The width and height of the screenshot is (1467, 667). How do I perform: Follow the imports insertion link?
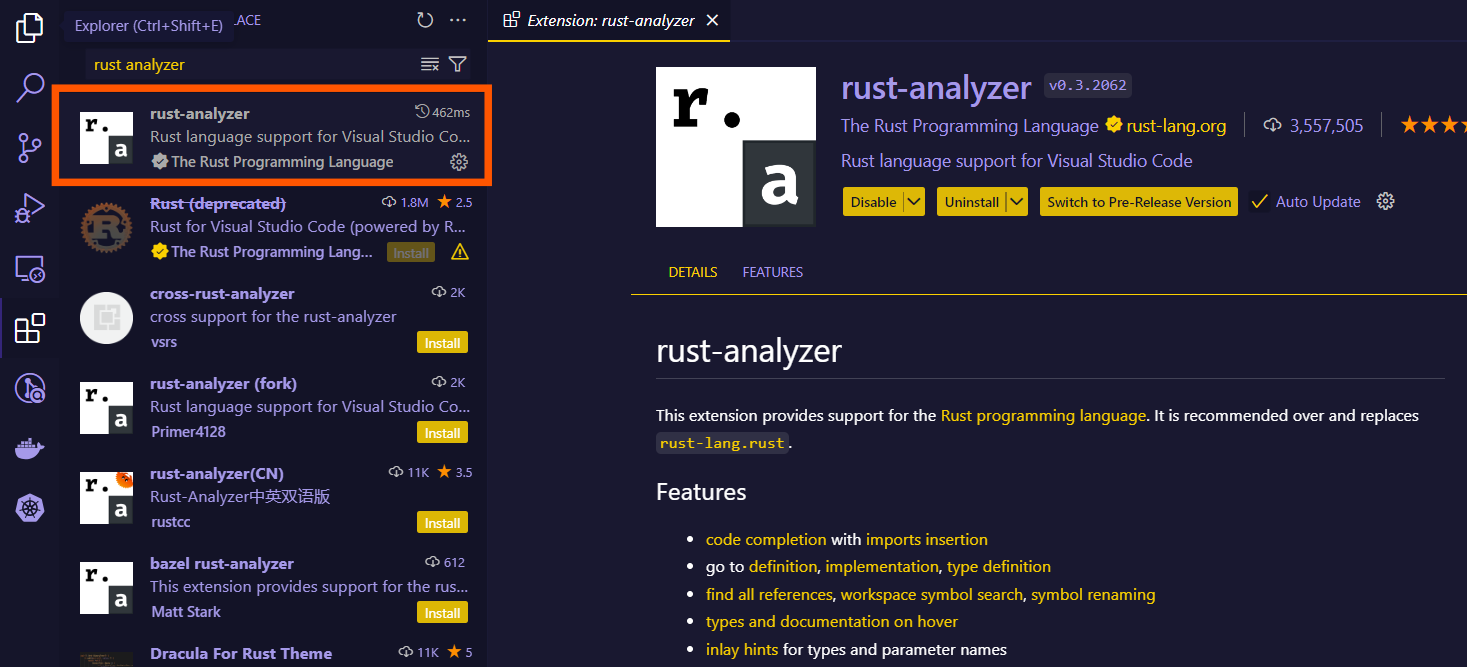tap(927, 539)
